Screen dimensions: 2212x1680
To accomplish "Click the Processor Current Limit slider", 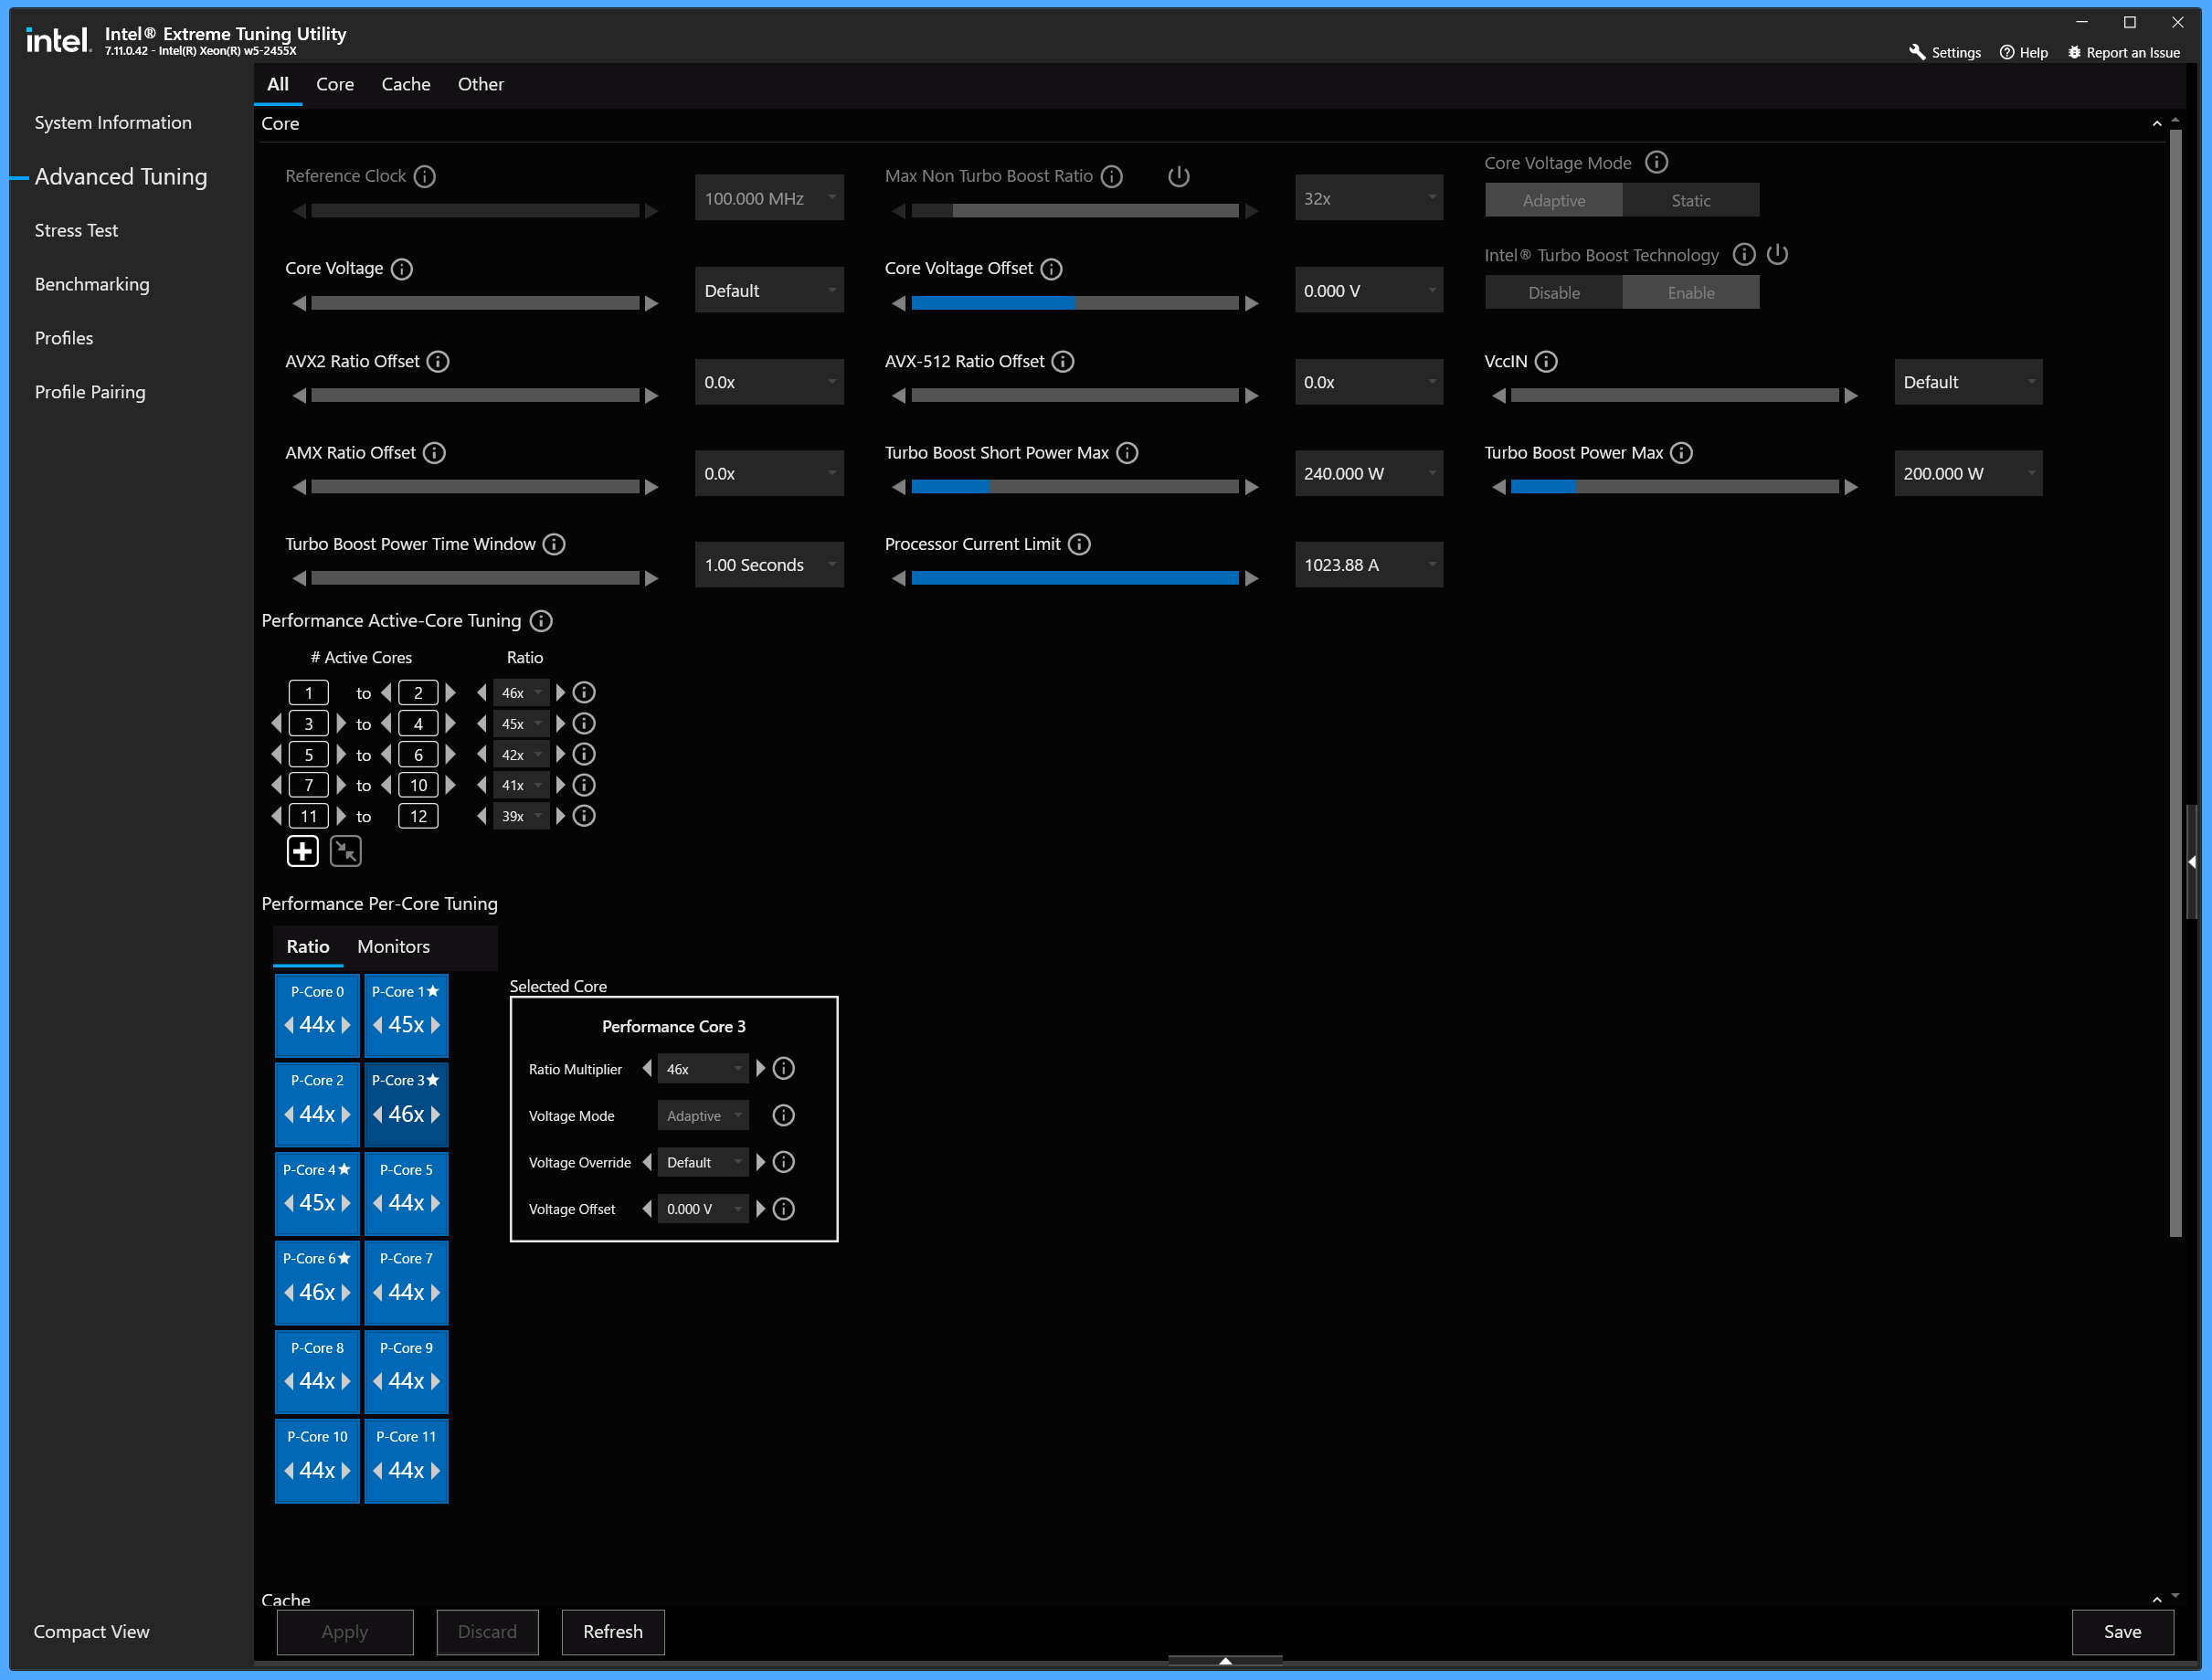I will [x=1075, y=577].
